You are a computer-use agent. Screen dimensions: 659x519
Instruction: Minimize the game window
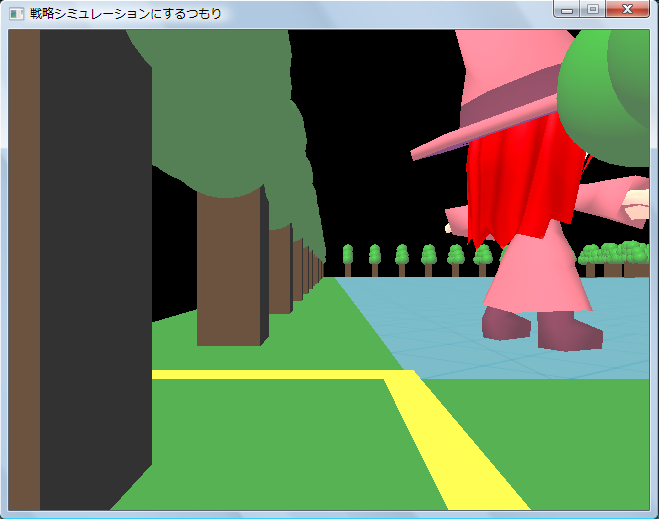[567, 9]
